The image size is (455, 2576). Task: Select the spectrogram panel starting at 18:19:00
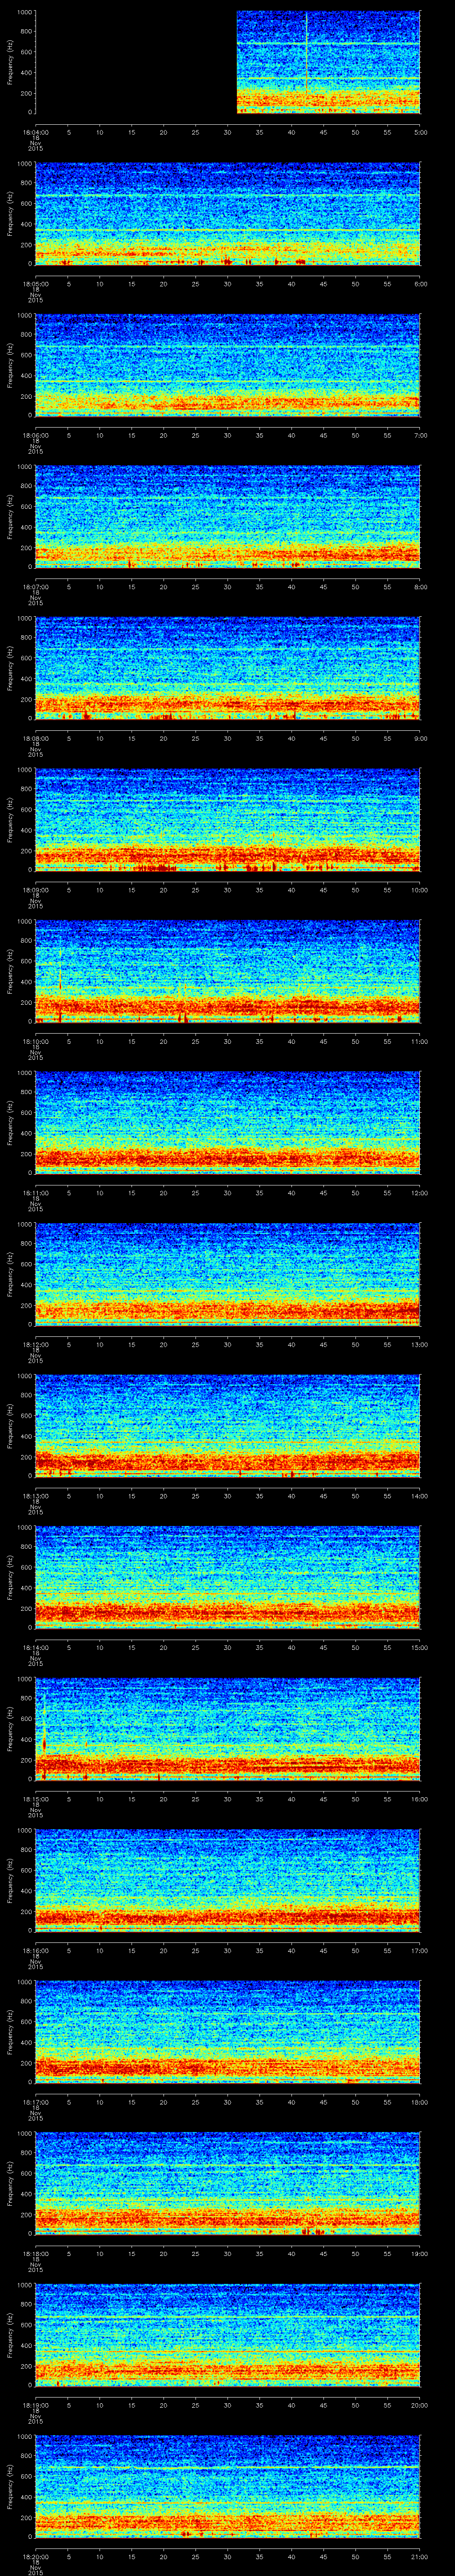click(227, 2334)
